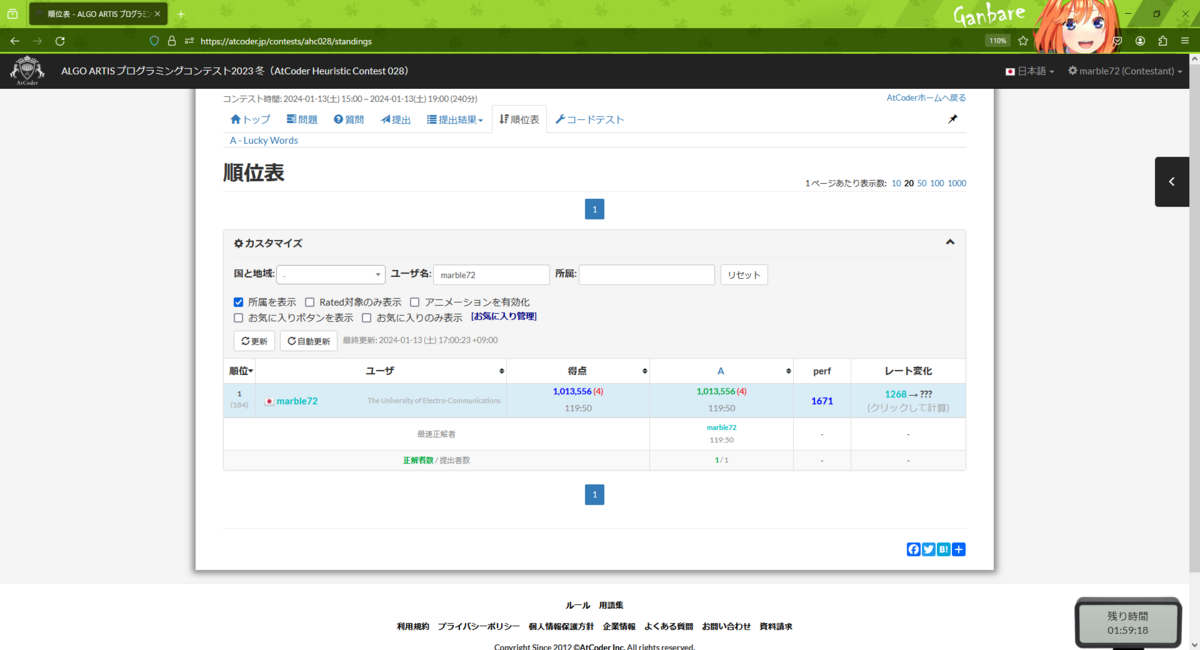Click into the 所属 input field
The image size is (1200, 650).
(x=647, y=274)
